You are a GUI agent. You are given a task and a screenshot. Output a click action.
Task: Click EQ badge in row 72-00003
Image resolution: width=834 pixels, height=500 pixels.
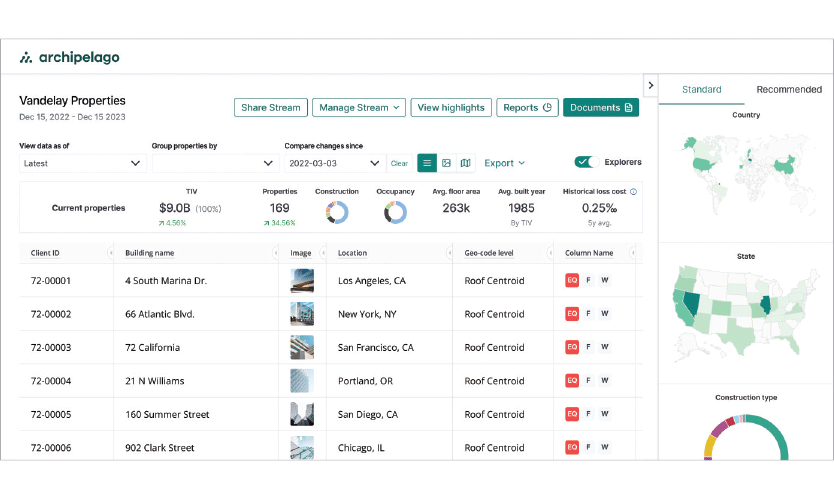[x=572, y=347]
